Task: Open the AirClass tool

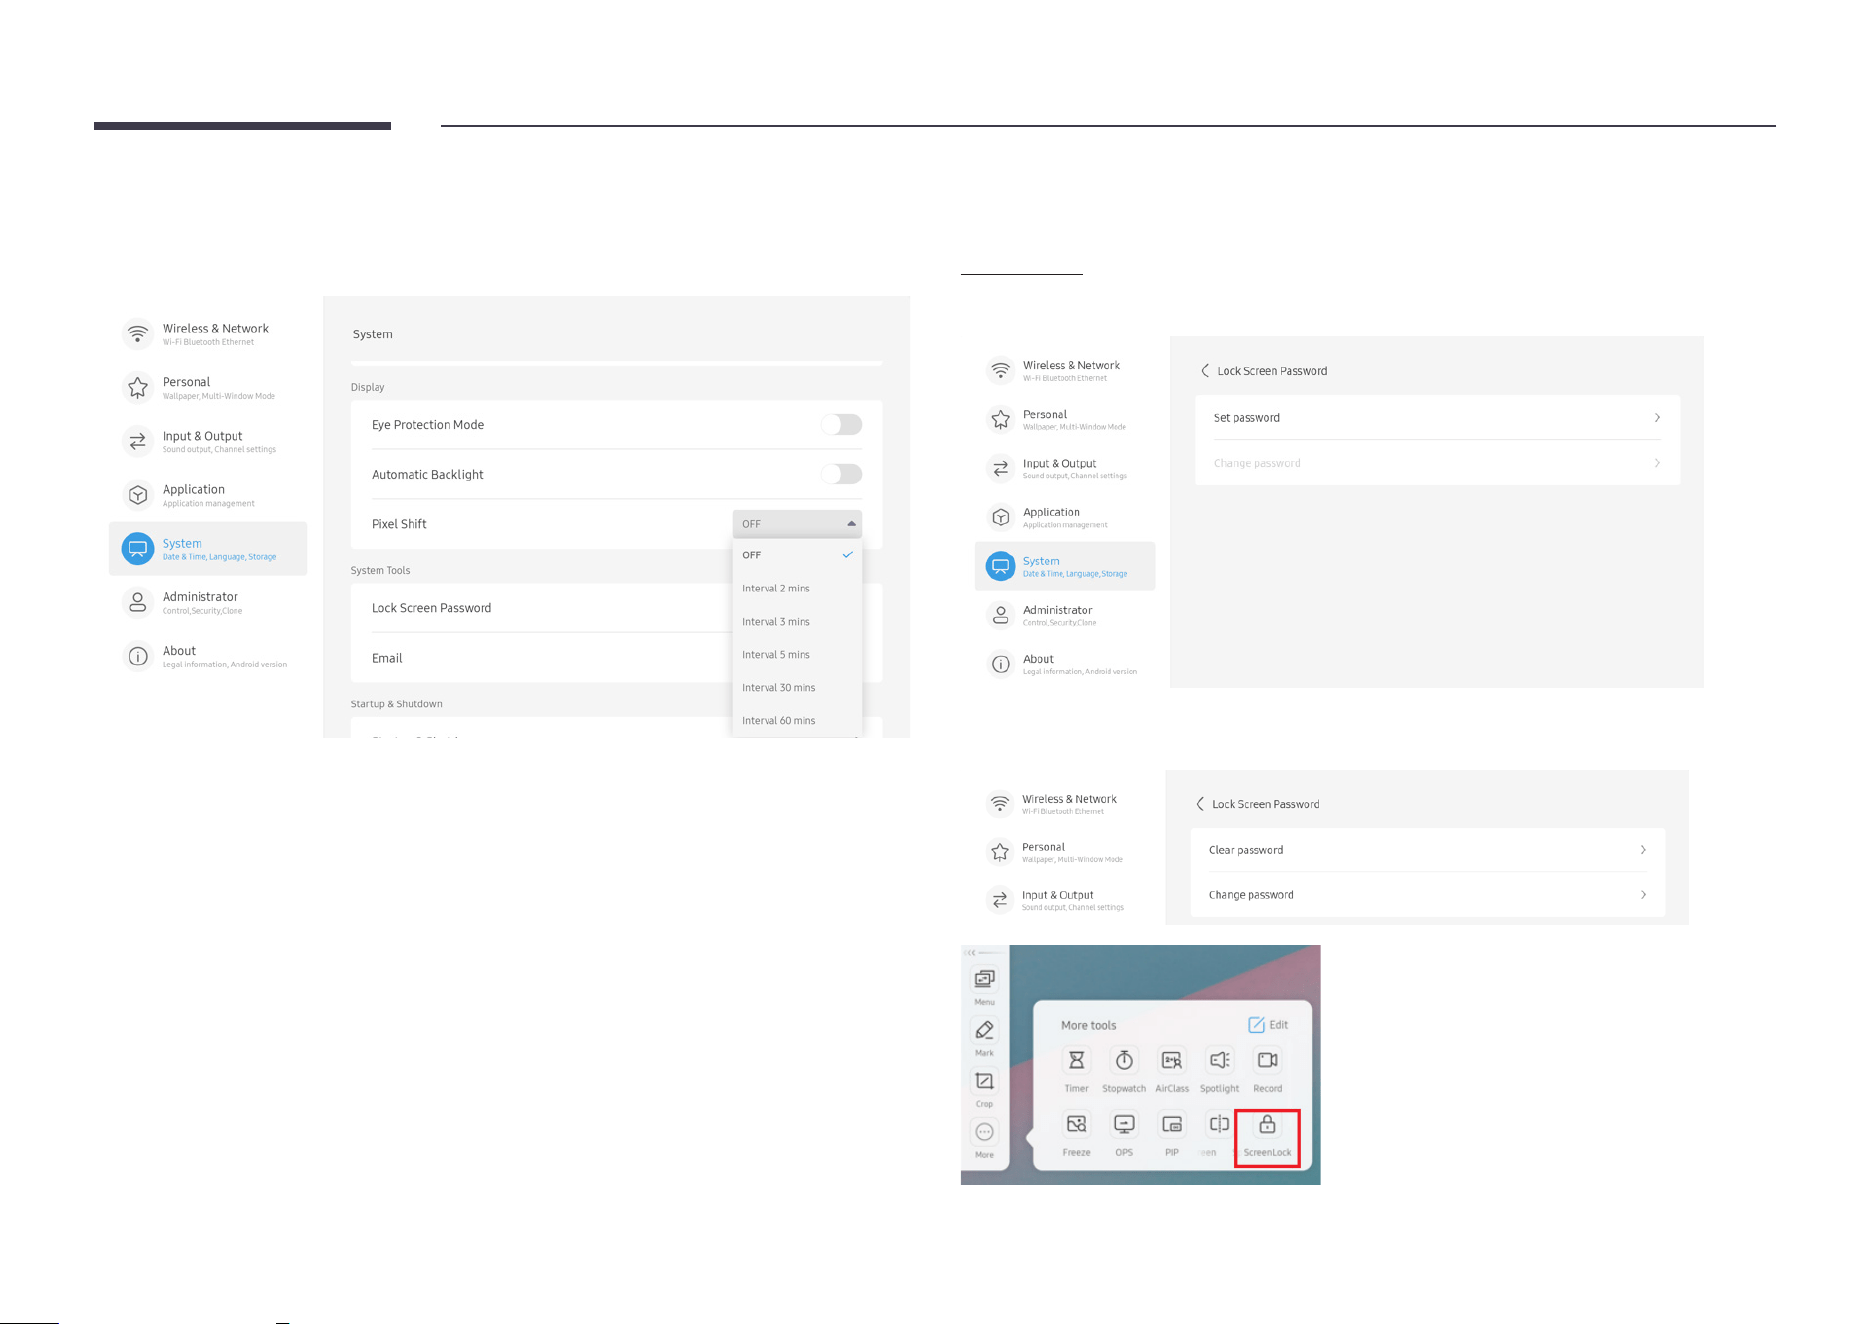Action: click(1172, 1070)
